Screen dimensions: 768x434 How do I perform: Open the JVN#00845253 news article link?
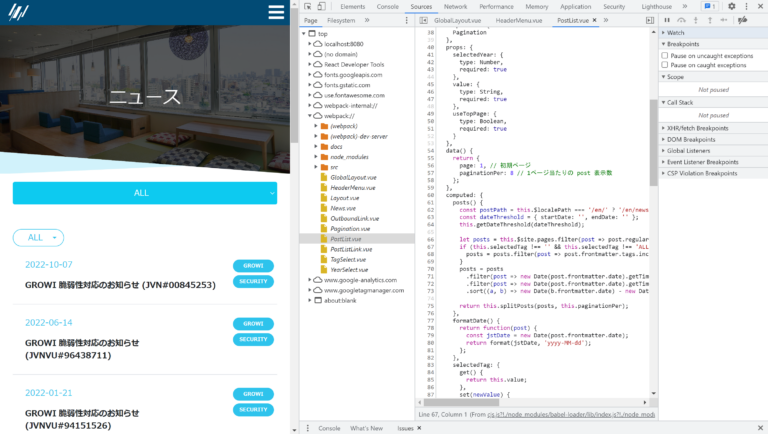[x=120, y=285]
